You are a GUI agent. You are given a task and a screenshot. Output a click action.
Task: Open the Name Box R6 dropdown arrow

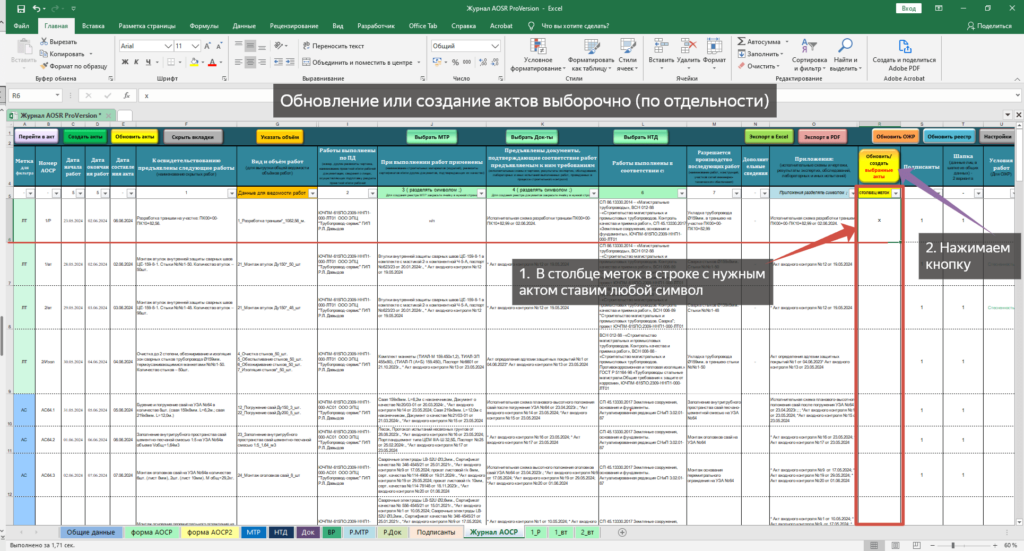tap(57, 95)
